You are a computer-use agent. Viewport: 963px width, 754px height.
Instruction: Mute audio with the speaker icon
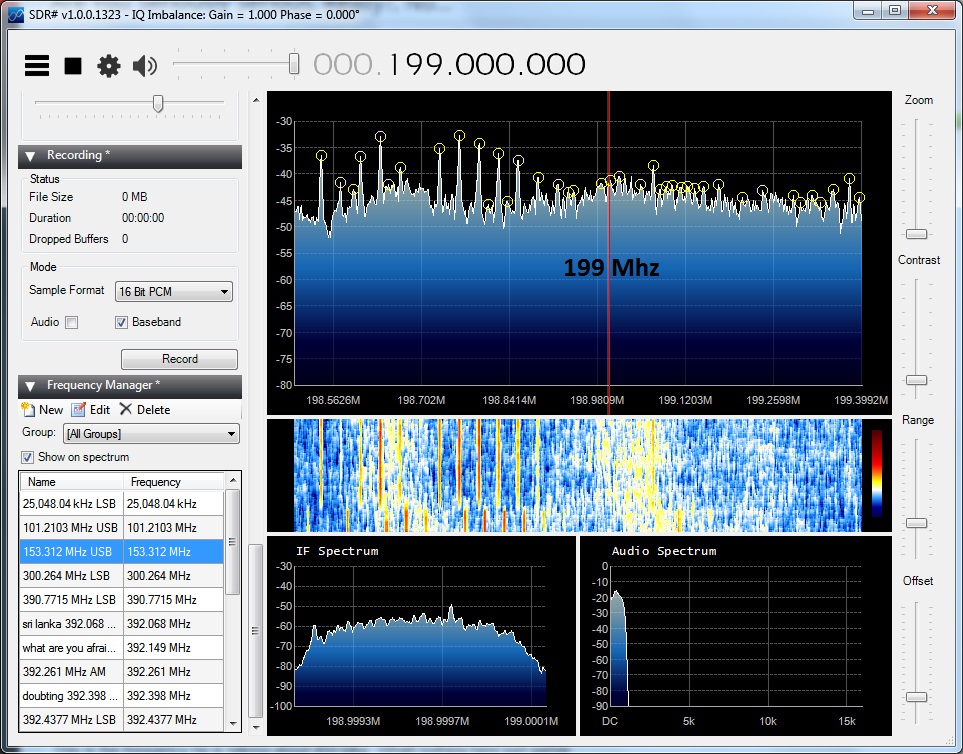pos(145,66)
